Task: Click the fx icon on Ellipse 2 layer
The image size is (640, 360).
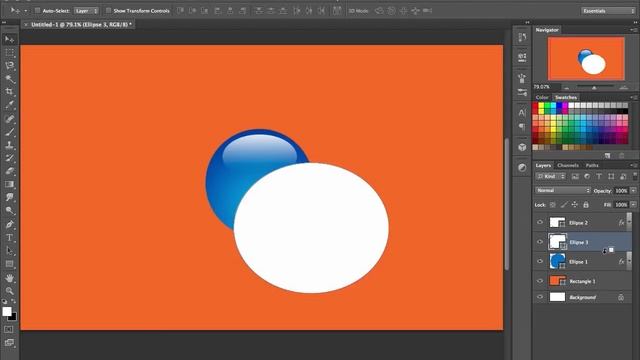Action: 621,222
